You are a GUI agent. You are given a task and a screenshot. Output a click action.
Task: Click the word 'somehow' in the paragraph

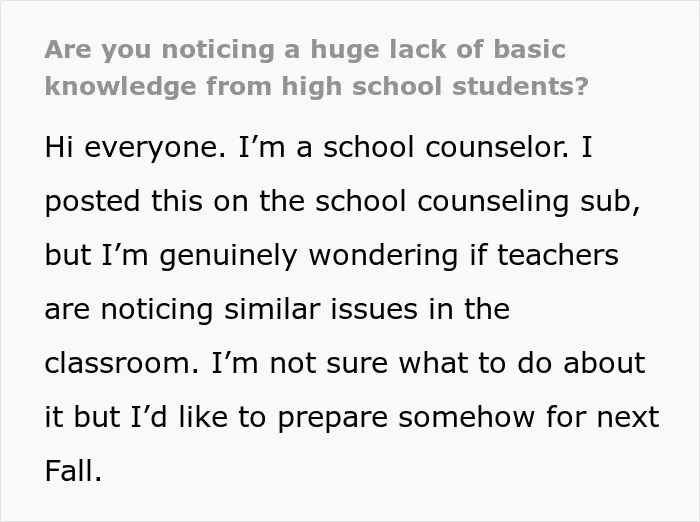click(x=467, y=417)
